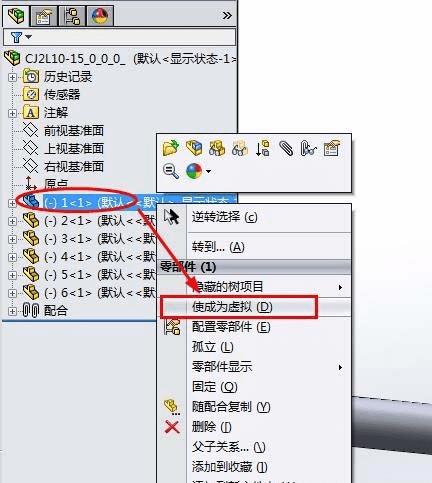
Task: Open the filter funnel dropdown
Action: tap(21, 37)
